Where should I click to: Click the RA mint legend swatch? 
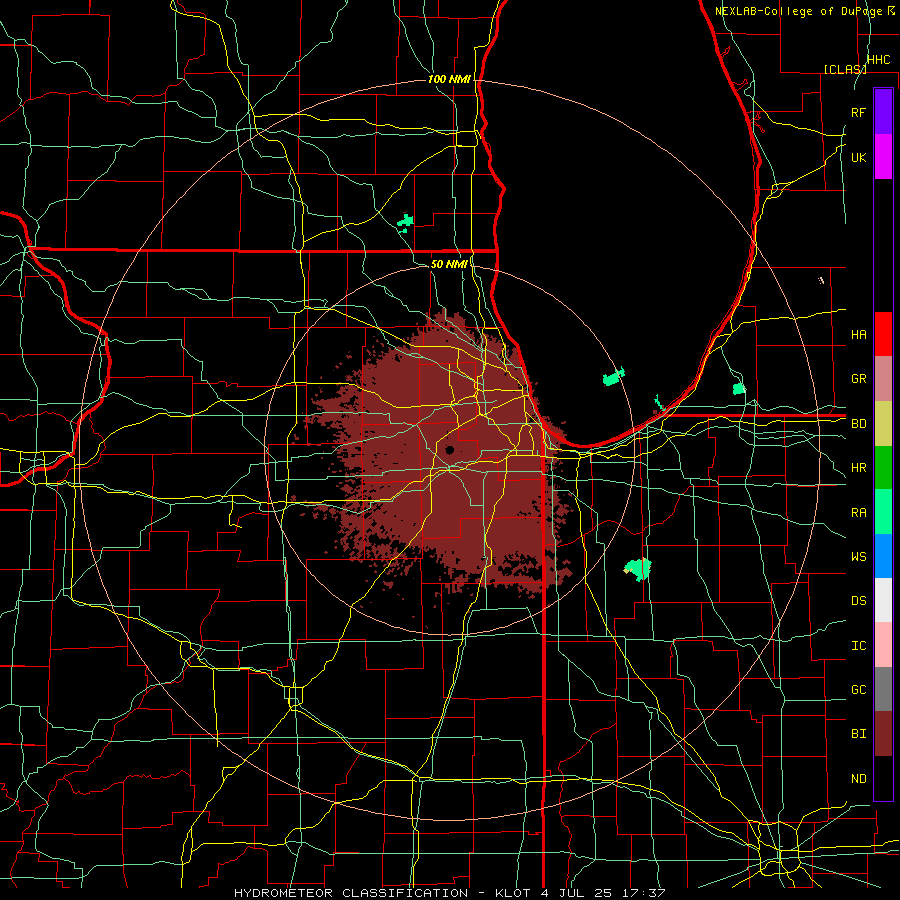883,512
